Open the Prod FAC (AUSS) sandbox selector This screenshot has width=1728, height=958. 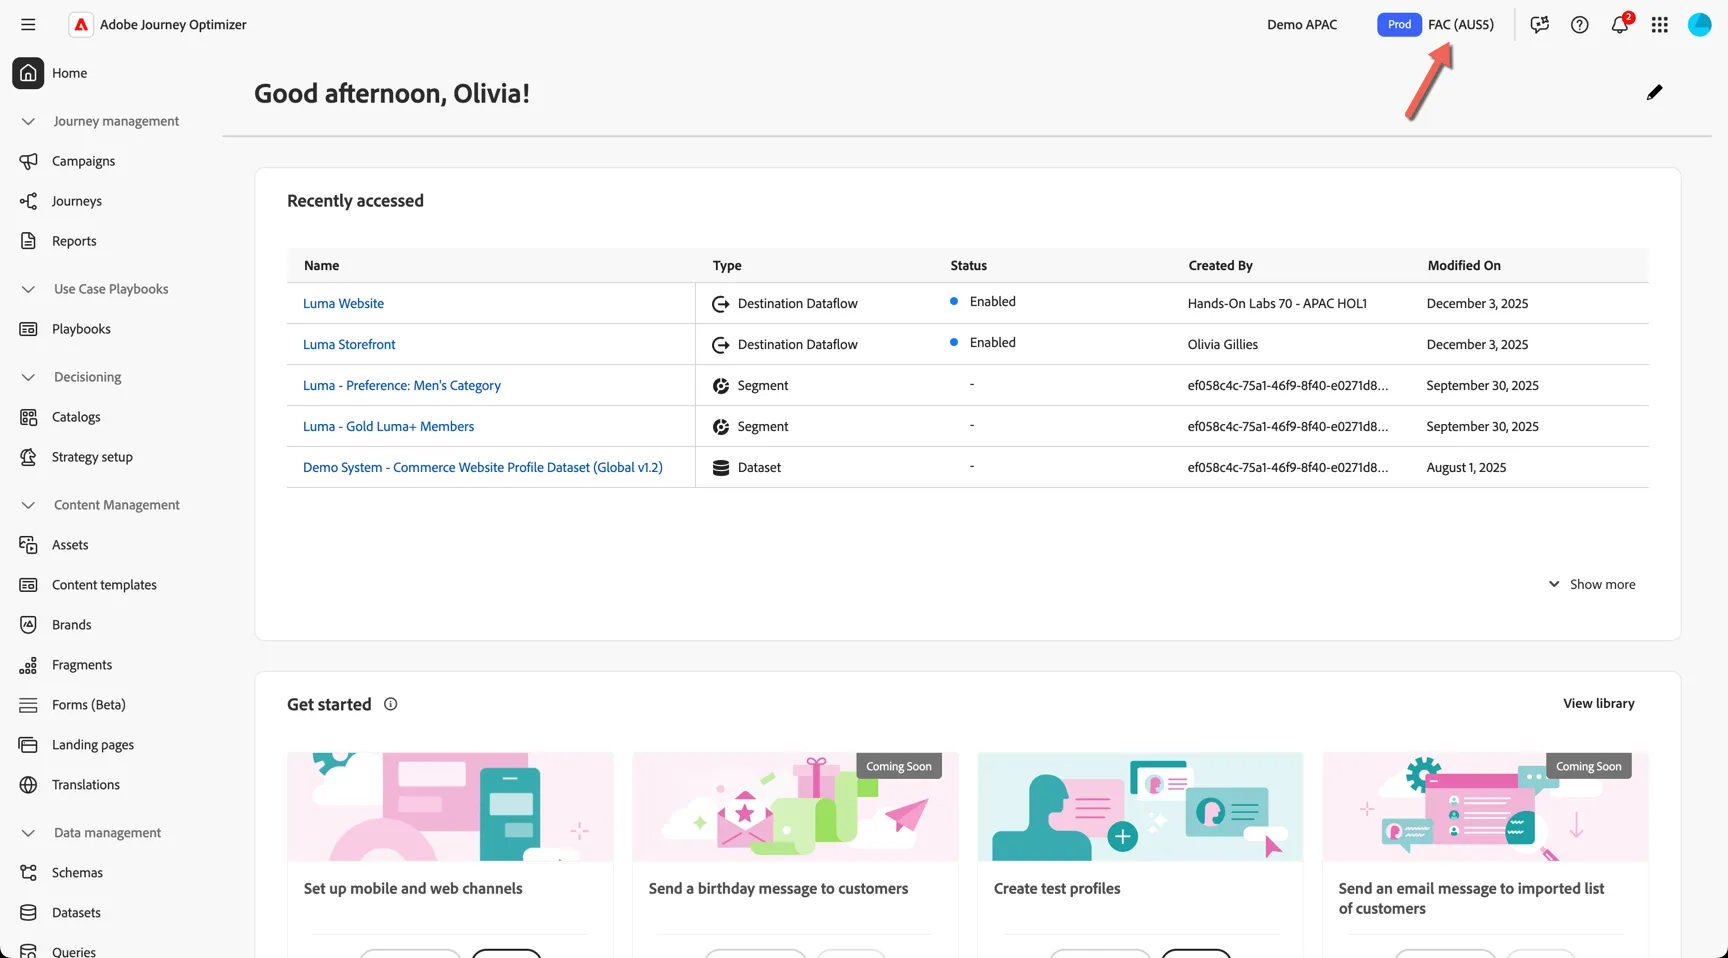pyautogui.click(x=1436, y=24)
